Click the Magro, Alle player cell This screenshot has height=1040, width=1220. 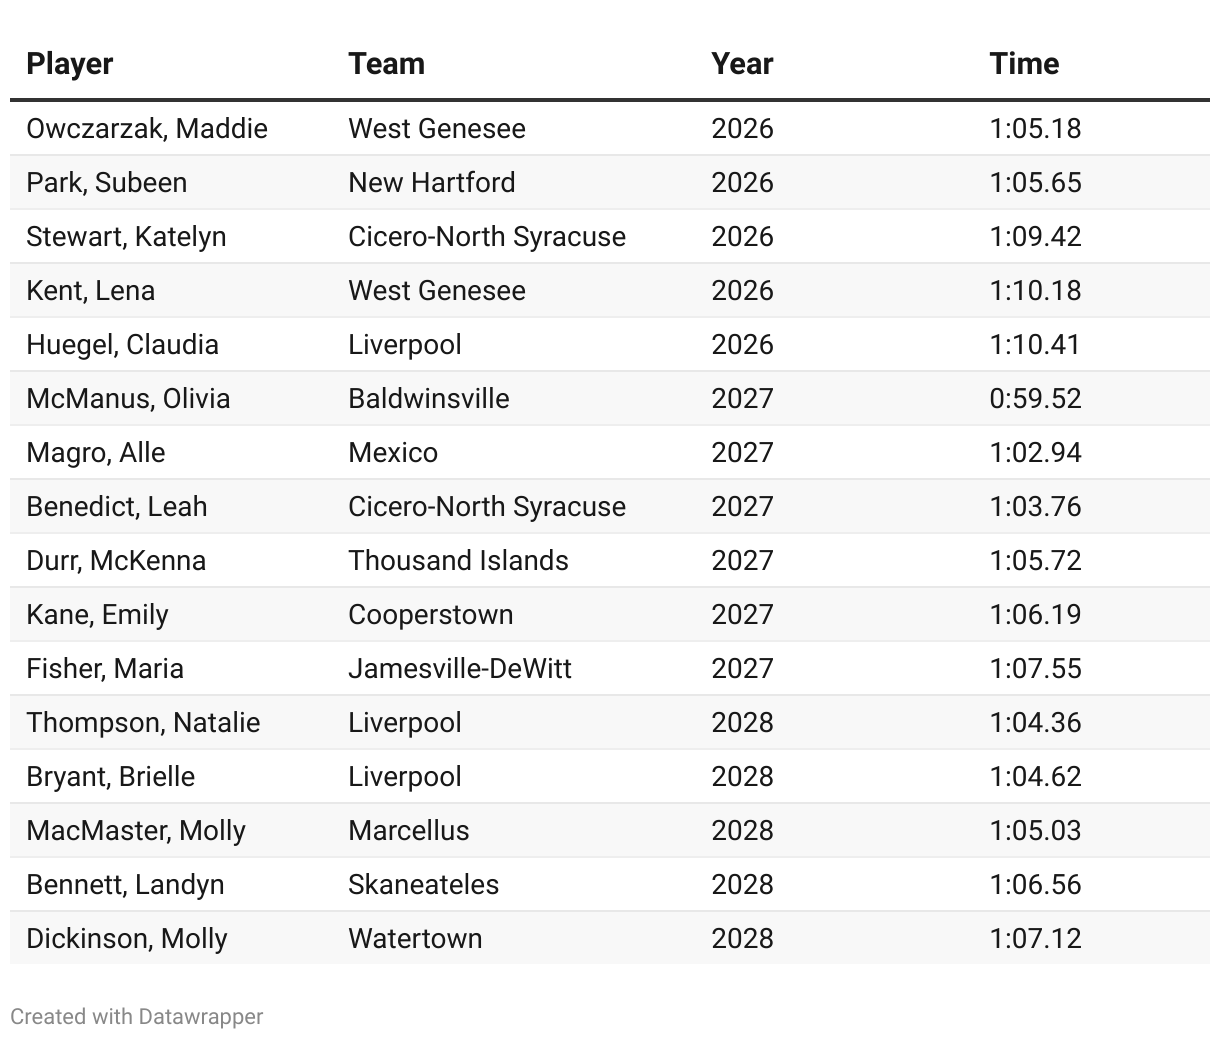[x=96, y=453]
